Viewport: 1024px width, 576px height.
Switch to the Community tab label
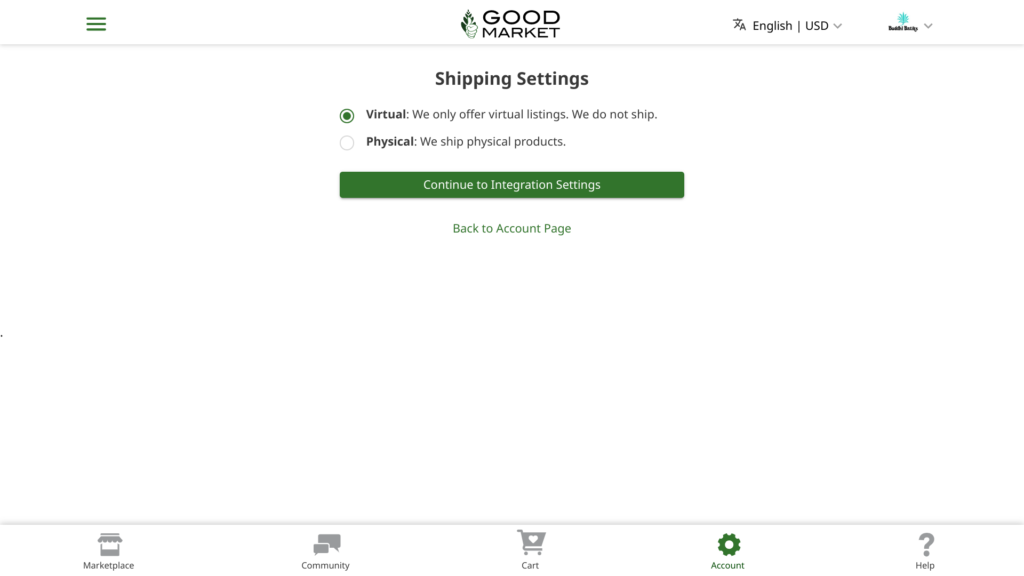(x=325, y=566)
